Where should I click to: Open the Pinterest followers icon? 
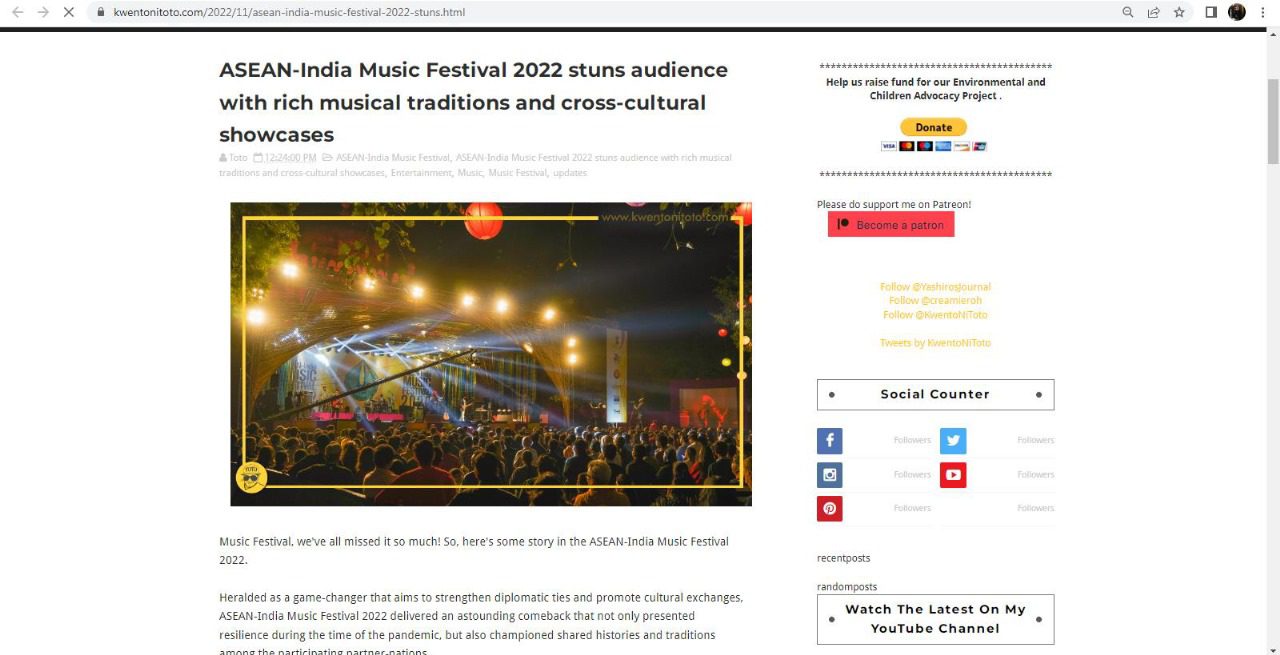[830, 509]
